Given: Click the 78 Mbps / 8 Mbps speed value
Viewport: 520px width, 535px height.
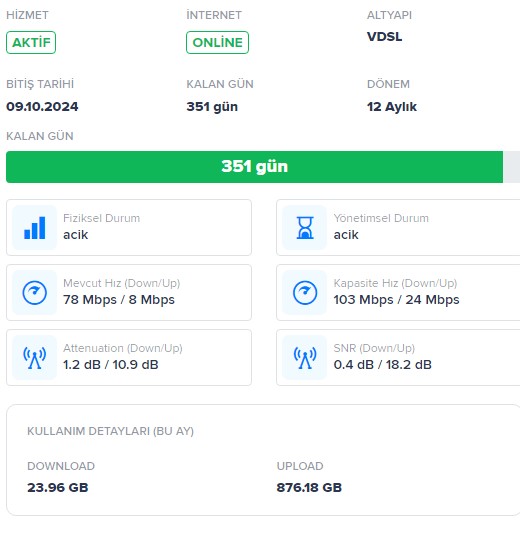Looking at the screenshot, I should point(119,300).
